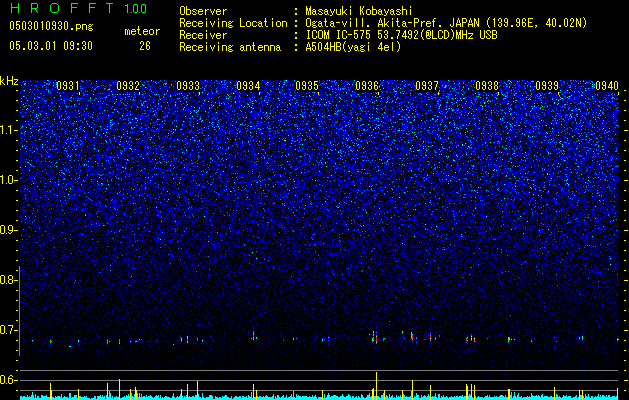Click the 0936 time marker

click(367, 85)
